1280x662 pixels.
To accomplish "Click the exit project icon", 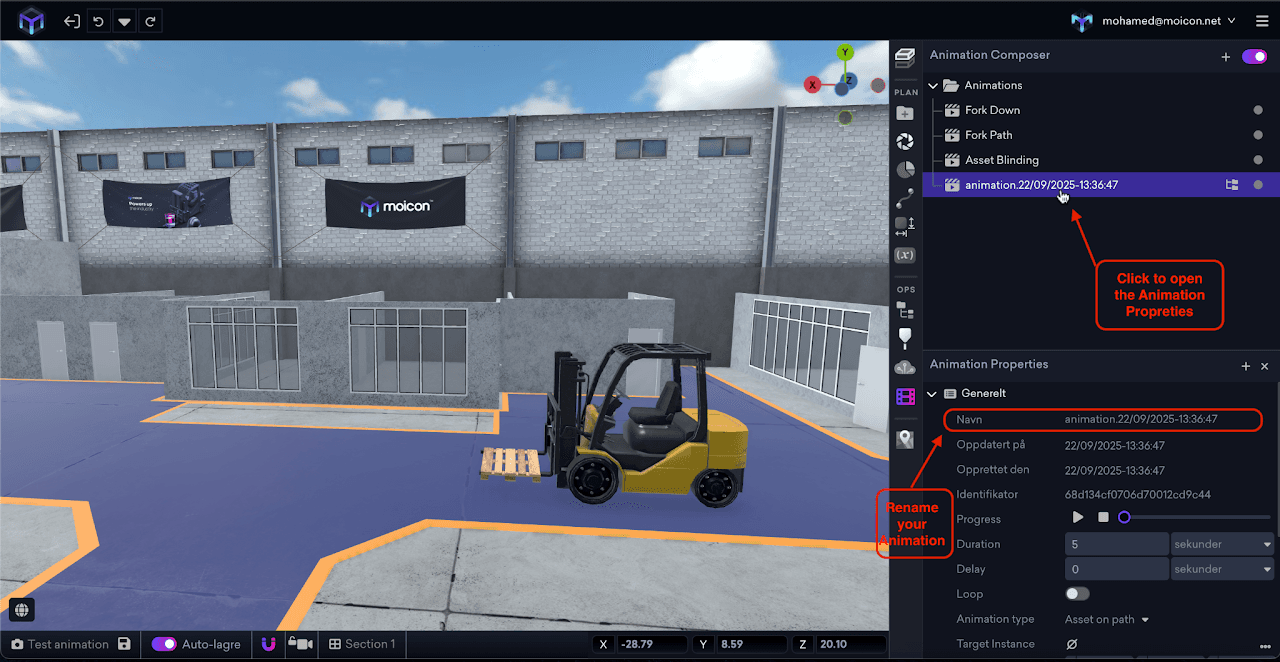I will point(72,21).
